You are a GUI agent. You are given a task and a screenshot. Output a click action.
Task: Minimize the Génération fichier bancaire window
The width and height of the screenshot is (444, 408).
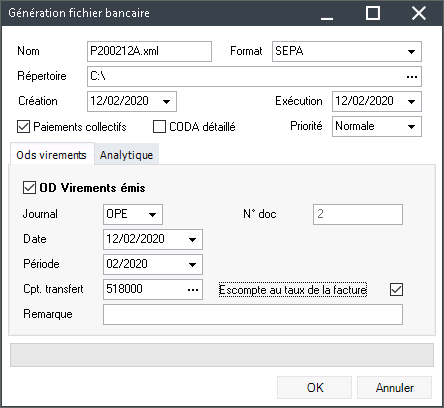pyautogui.click(x=327, y=14)
